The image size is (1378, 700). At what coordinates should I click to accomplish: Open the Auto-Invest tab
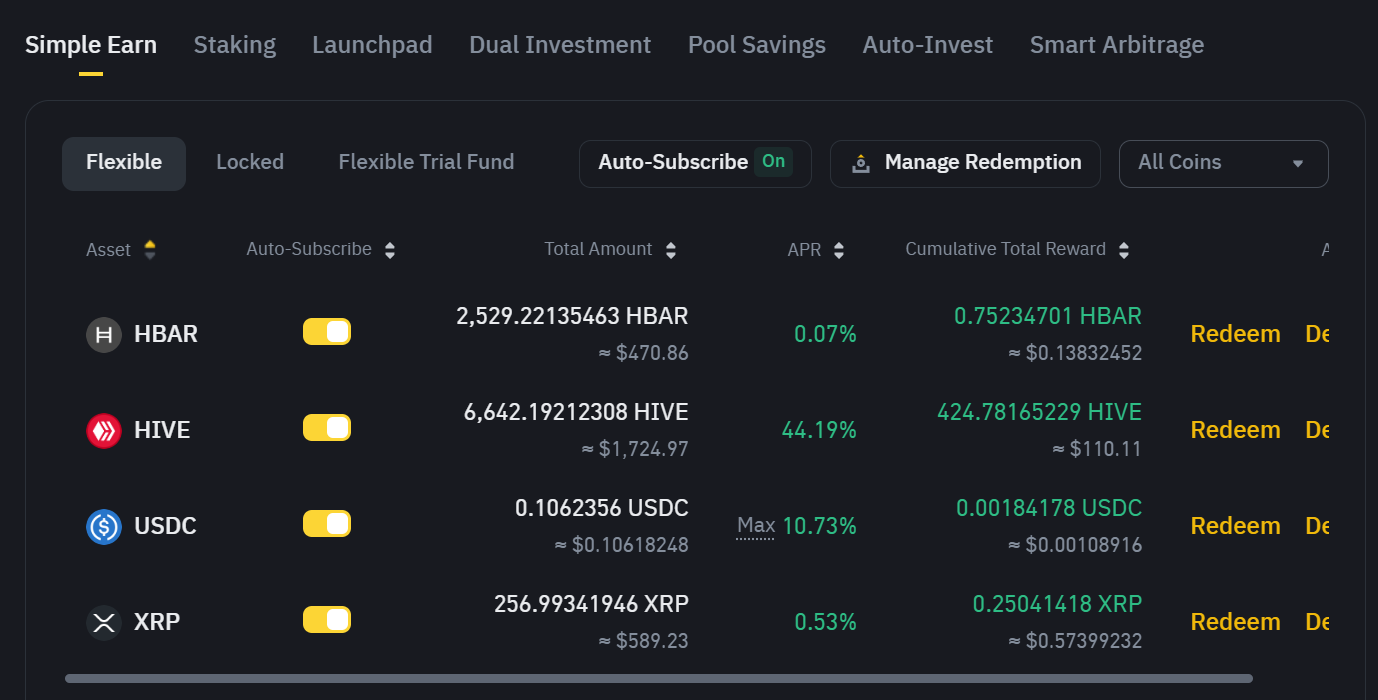928,45
